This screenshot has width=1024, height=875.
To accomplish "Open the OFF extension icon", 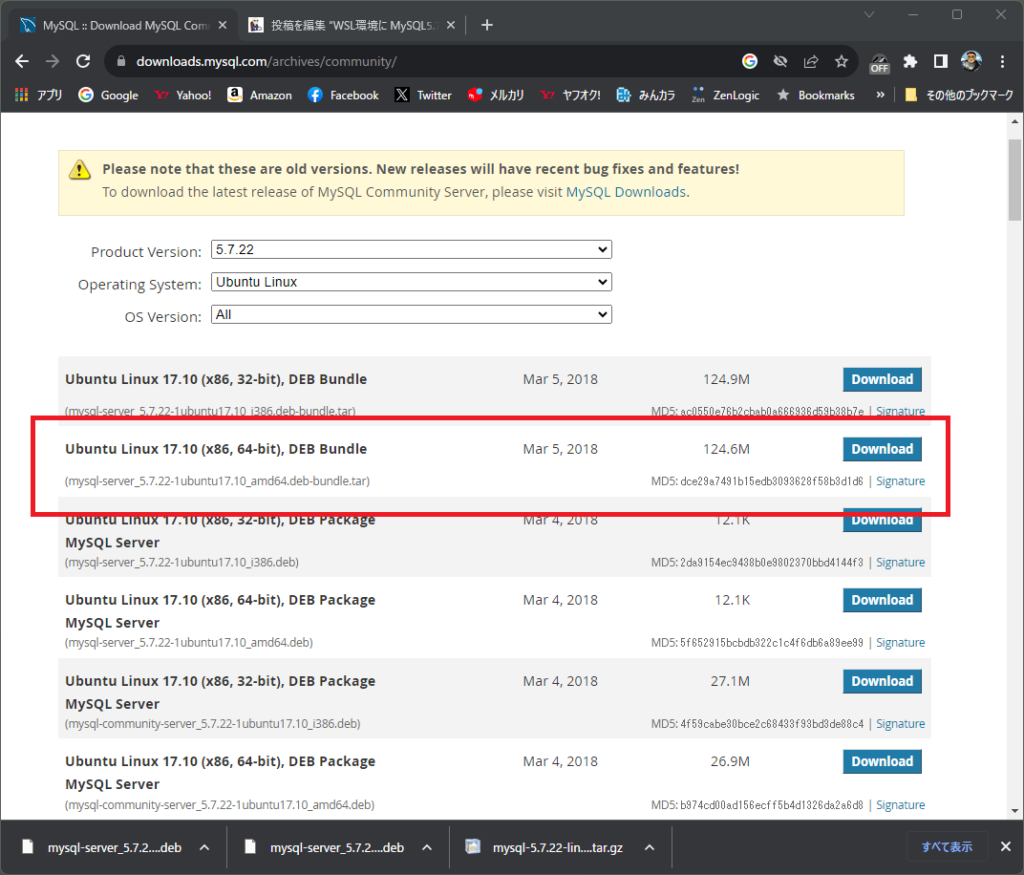I will pyautogui.click(x=880, y=63).
